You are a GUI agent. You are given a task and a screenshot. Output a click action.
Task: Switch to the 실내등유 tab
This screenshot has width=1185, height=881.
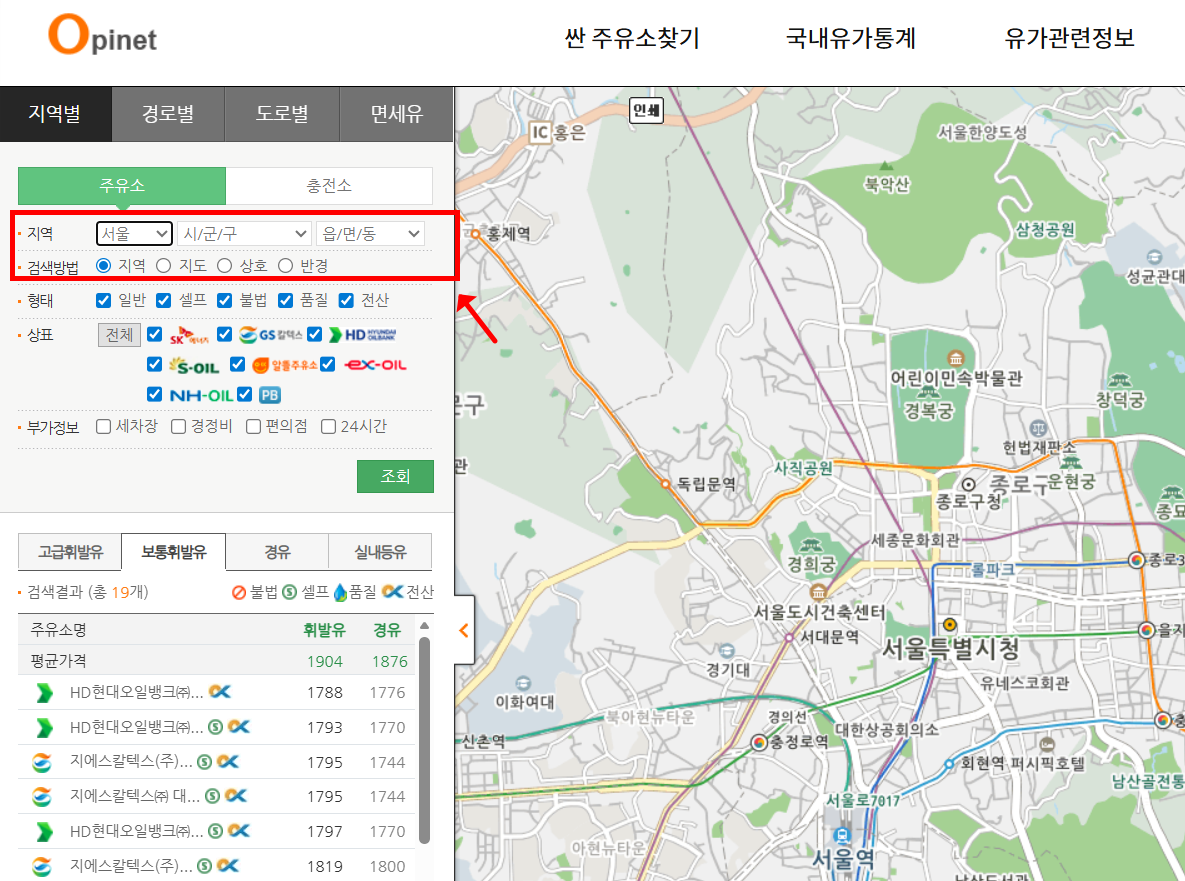tap(380, 552)
